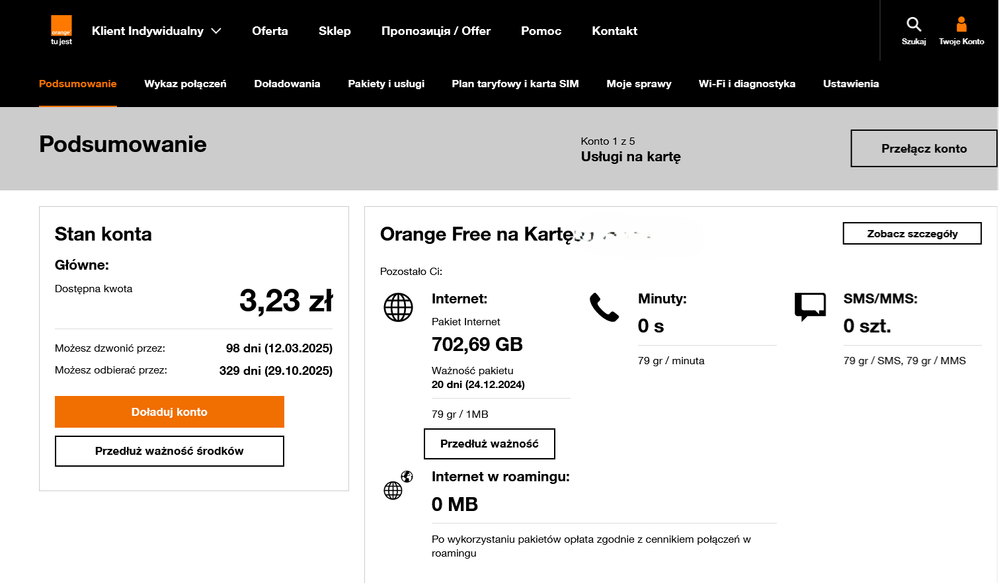The width and height of the screenshot is (999, 583).
Task: Go to Pomoc section
Action: coord(541,31)
